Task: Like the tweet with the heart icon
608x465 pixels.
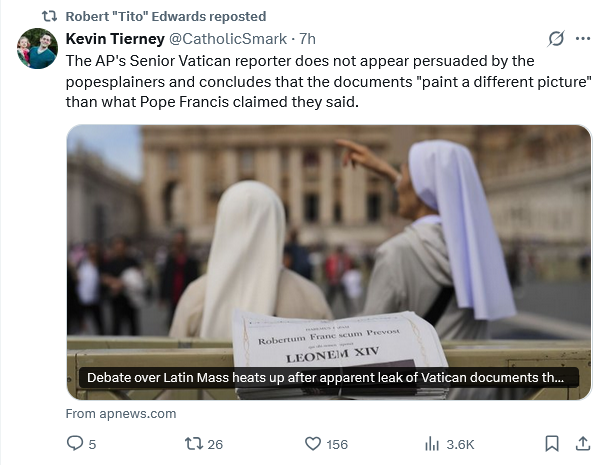Action: (312, 443)
